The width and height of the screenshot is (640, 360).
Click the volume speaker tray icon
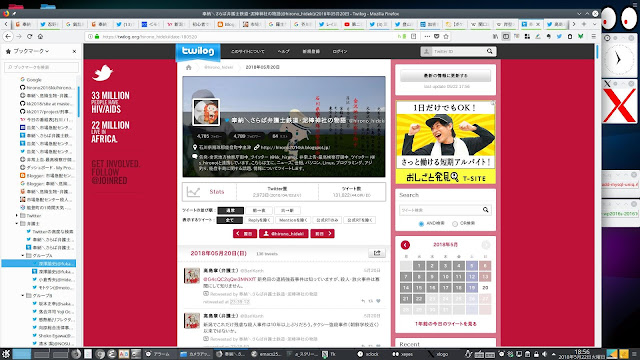click(x=544, y=354)
